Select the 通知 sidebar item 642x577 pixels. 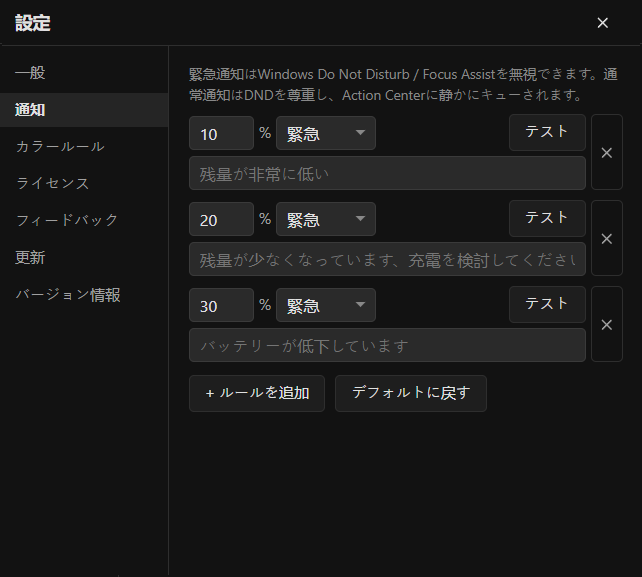point(84,110)
